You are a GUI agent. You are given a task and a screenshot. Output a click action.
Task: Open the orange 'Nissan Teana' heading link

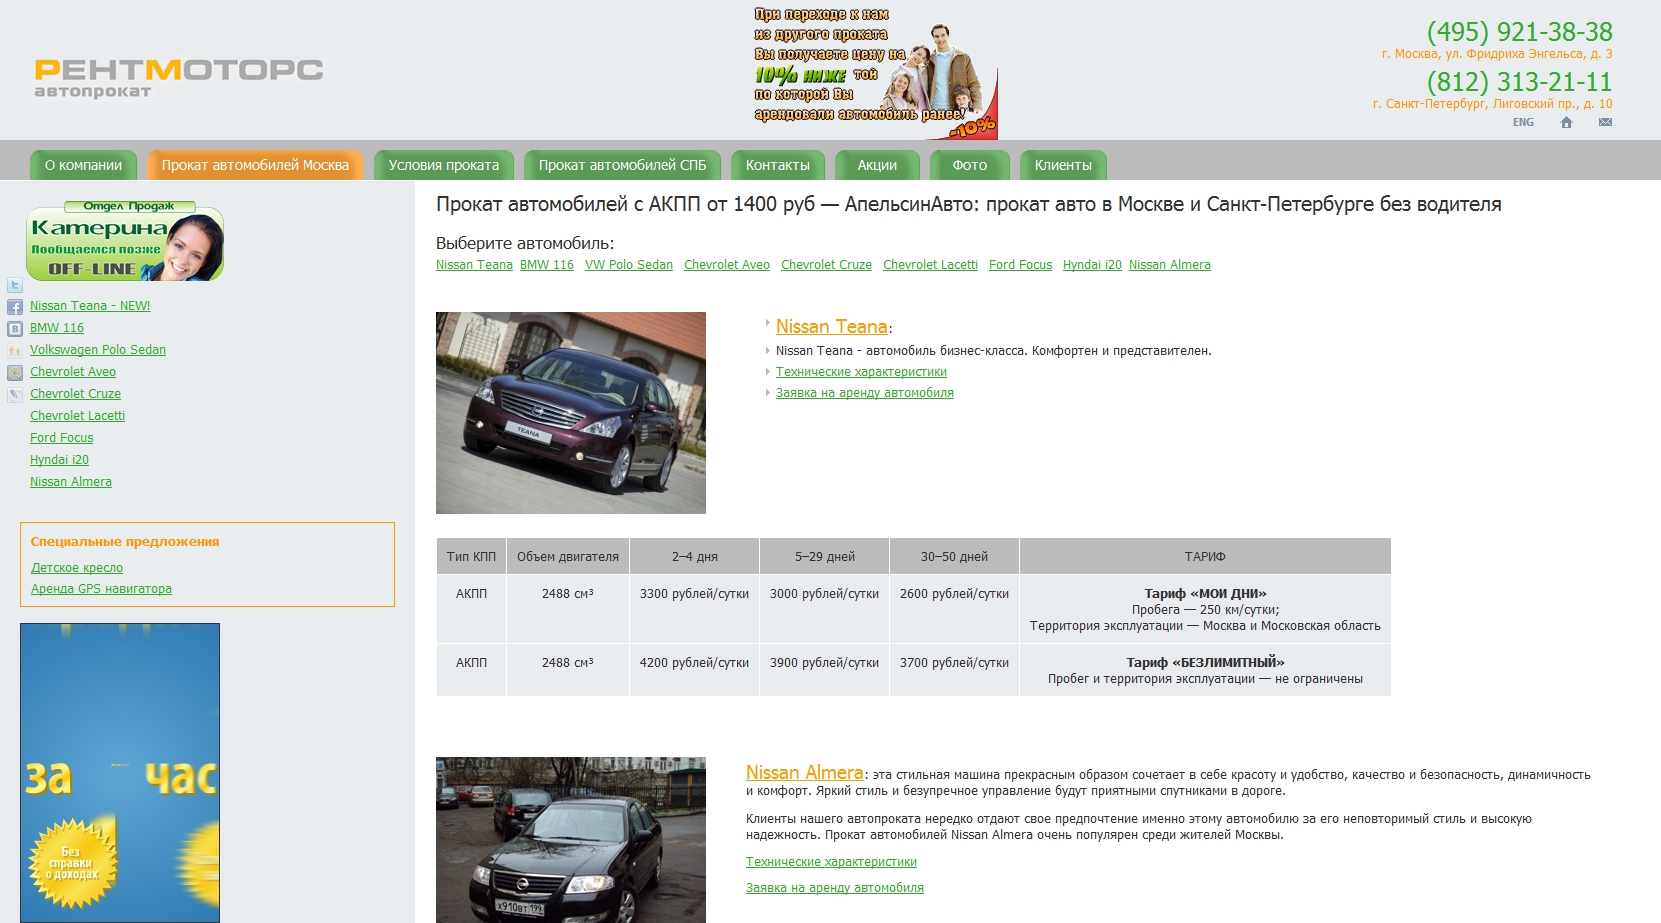tap(832, 327)
